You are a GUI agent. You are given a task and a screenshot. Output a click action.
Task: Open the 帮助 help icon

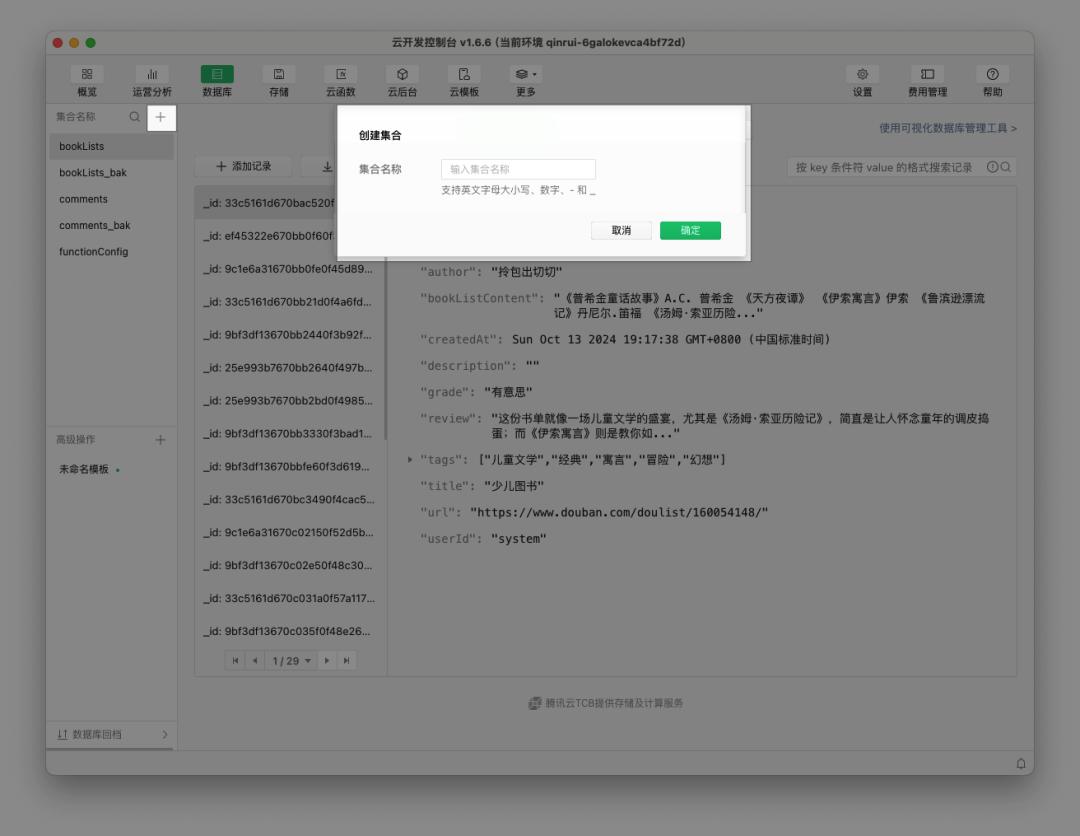993,81
